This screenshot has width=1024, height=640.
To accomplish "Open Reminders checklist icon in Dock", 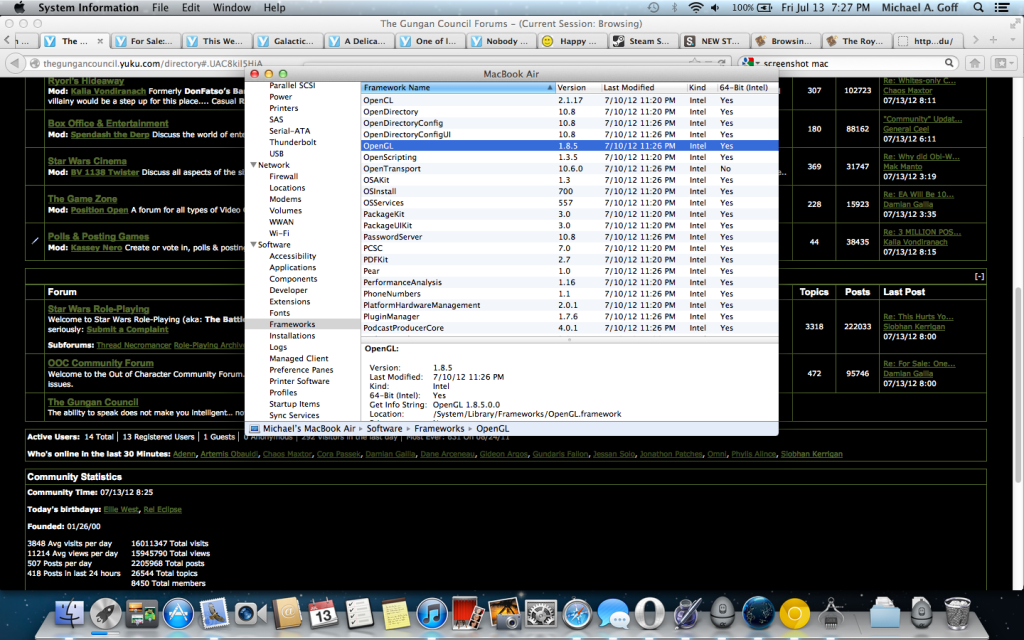I will (x=359, y=615).
